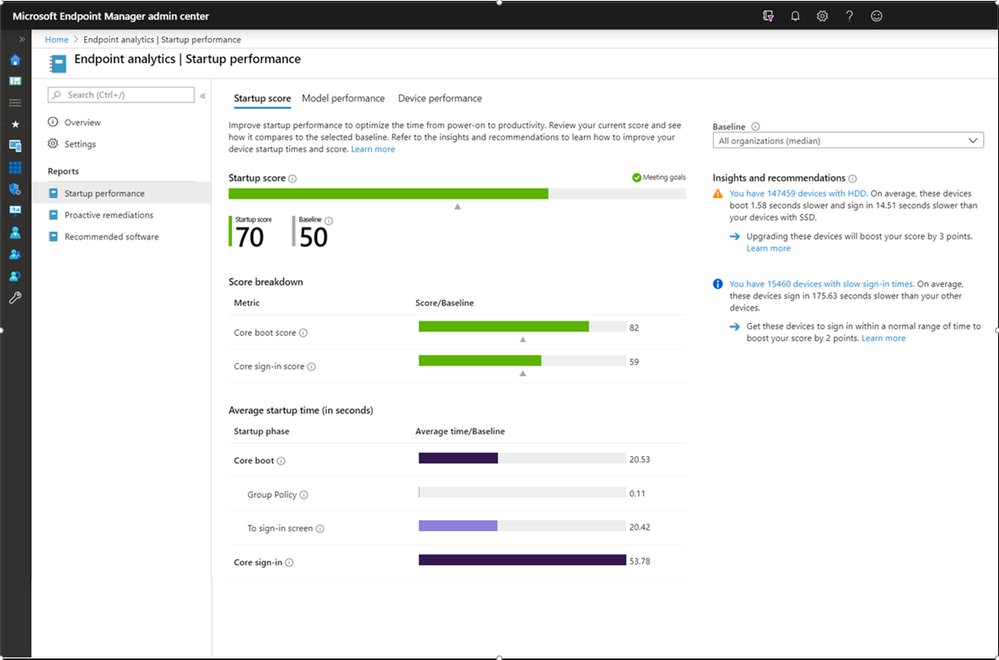Open directory and subscription filter icon
Viewport: 999px width, 660px height.
click(768, 16)
